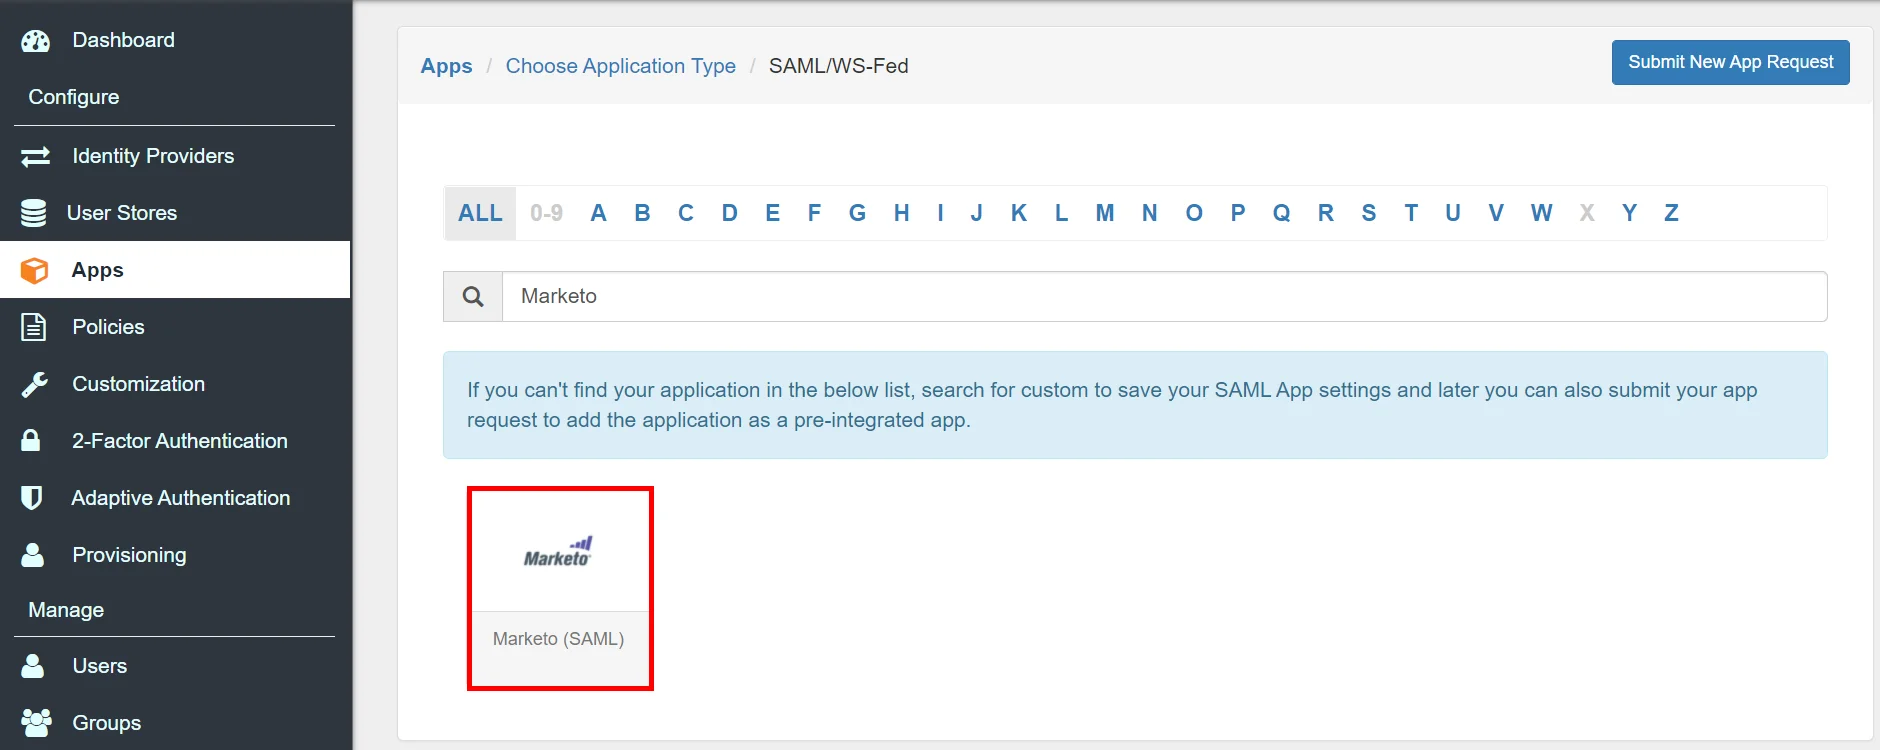Click the Marketo search input field
This screenshot has height=750, width=1880.
(1164, 296)
